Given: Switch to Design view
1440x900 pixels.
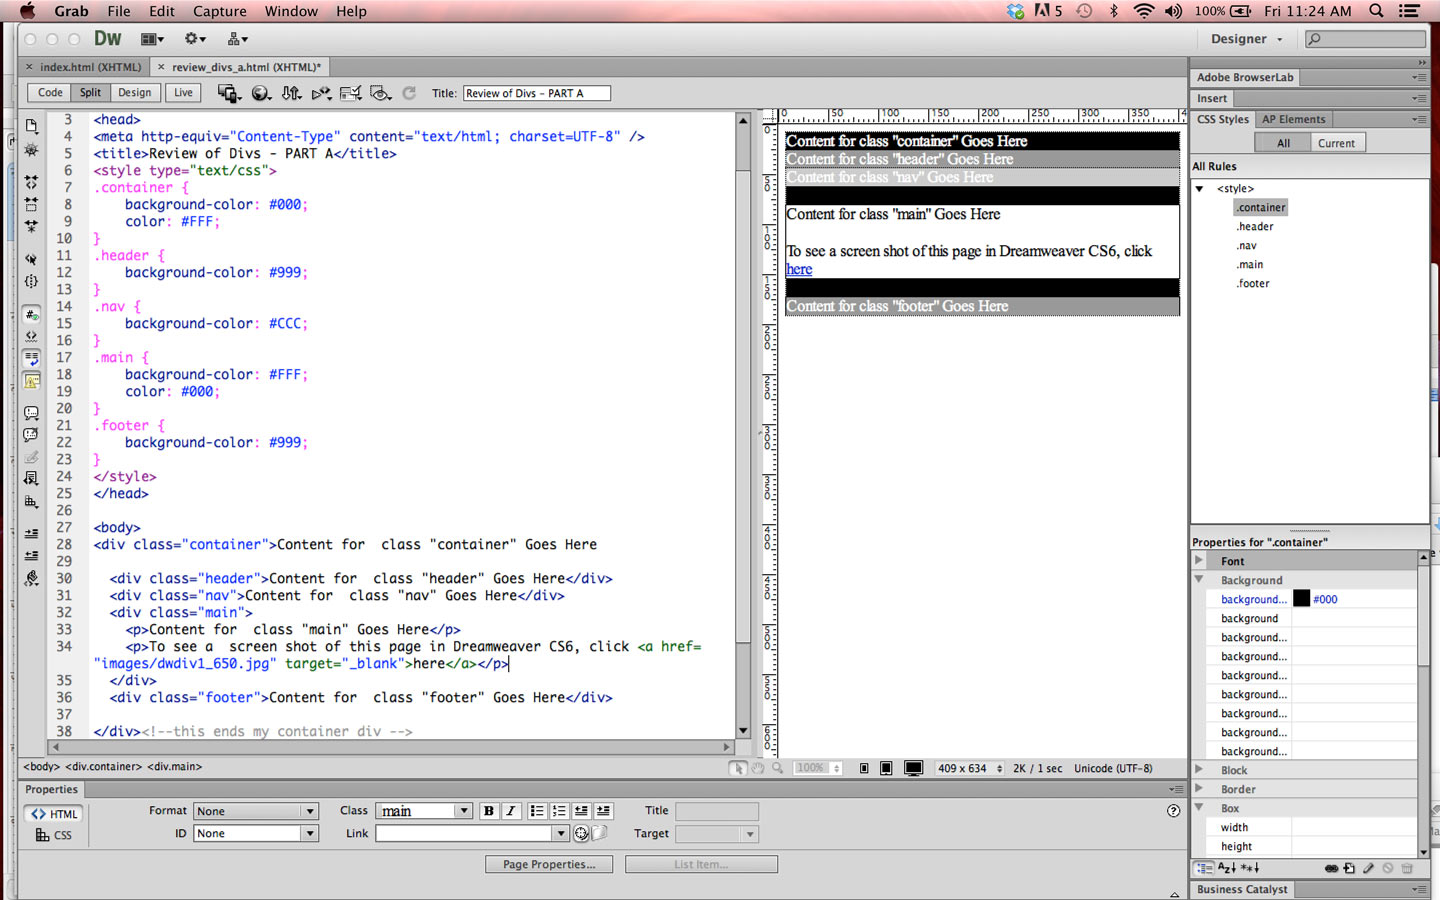Looking at the screenshot, I should click(x=134, y=93).
